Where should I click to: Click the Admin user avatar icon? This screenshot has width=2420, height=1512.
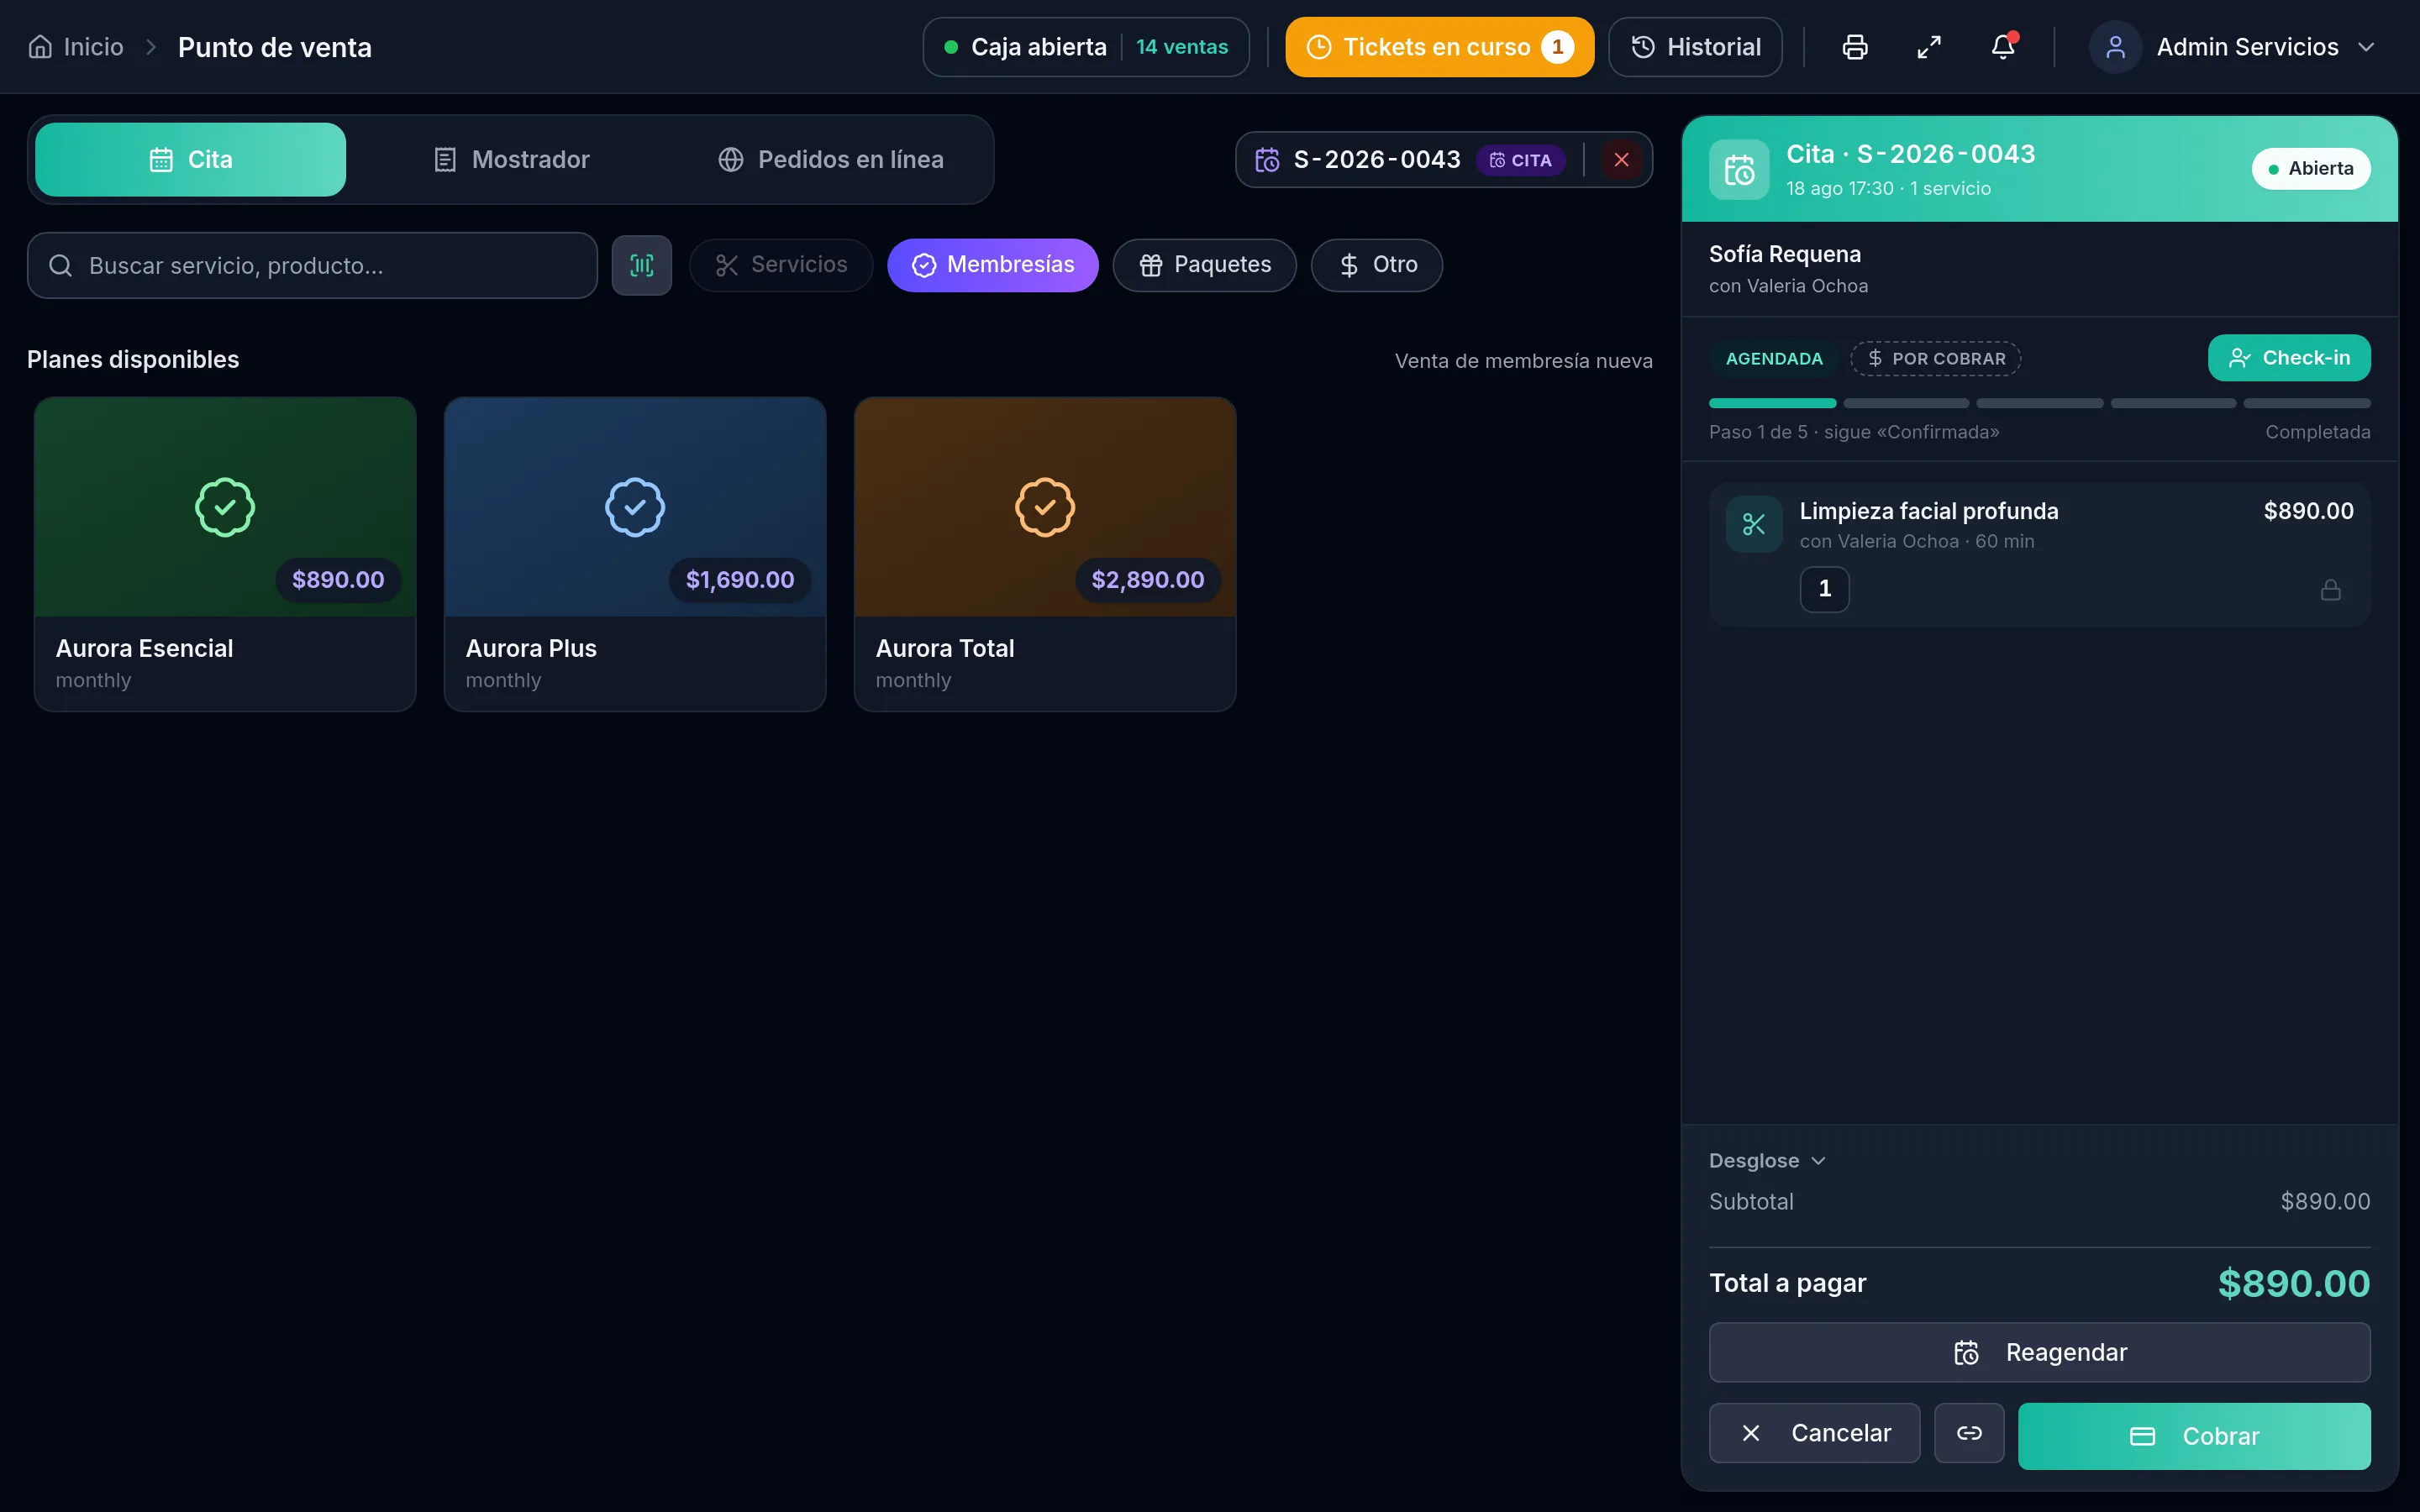[2115, 47]
